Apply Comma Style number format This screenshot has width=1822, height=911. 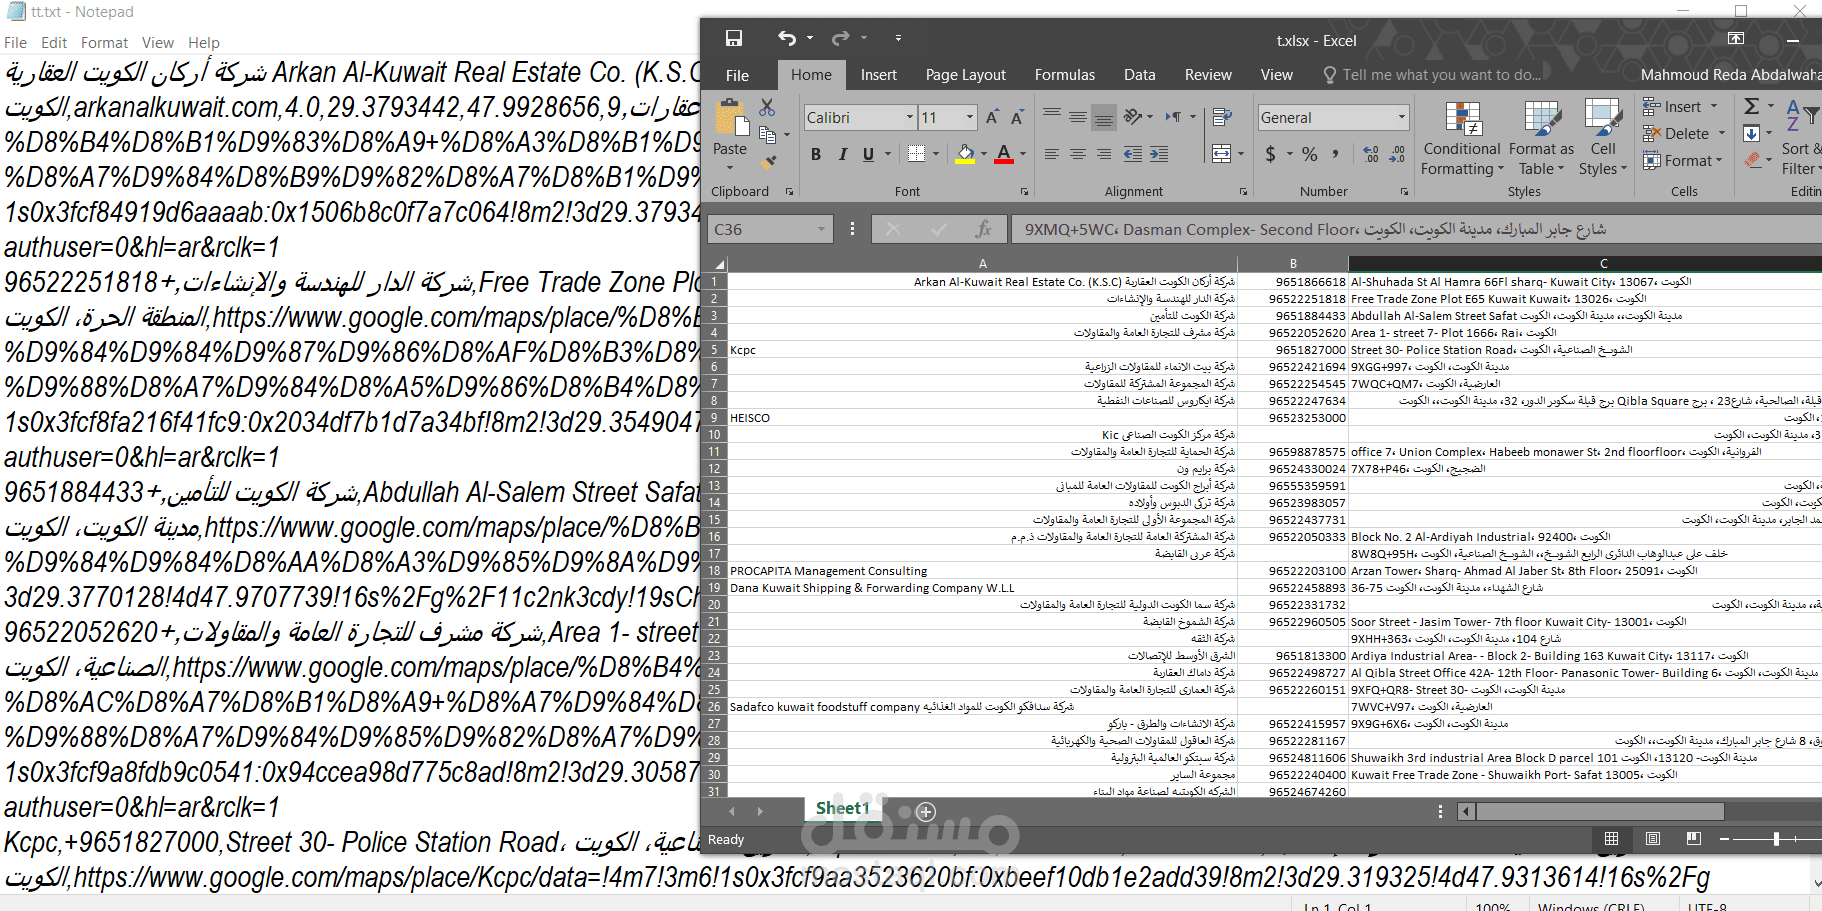pos(1337,154)
